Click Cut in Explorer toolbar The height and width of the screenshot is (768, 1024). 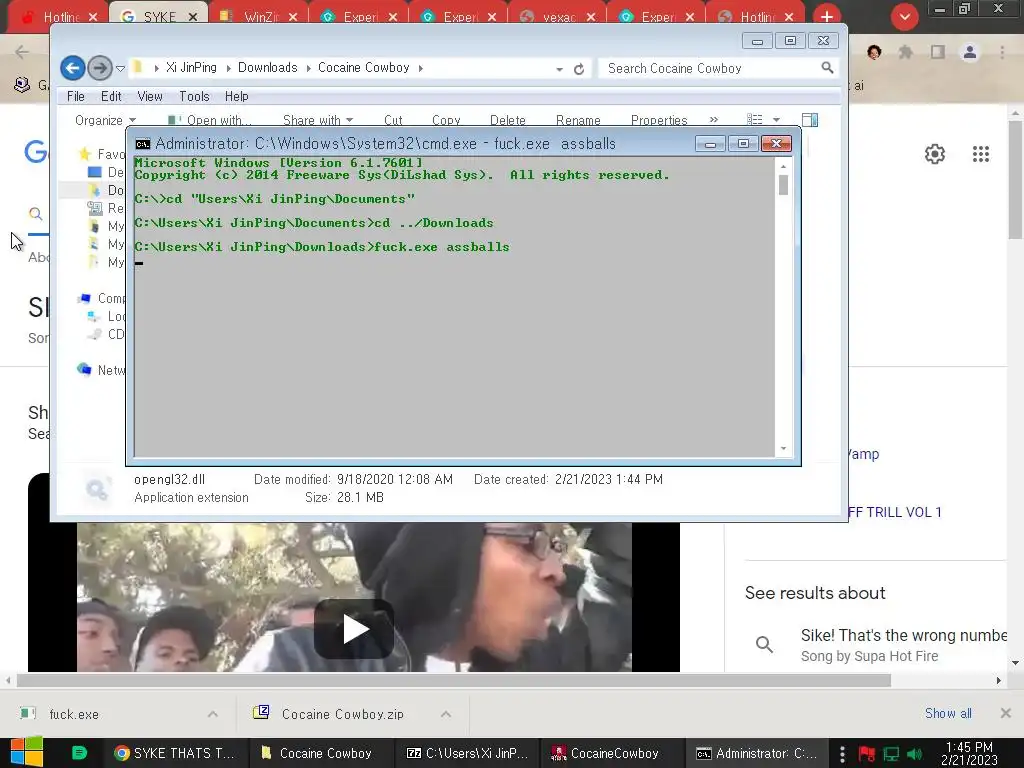[x=393, y=120]
